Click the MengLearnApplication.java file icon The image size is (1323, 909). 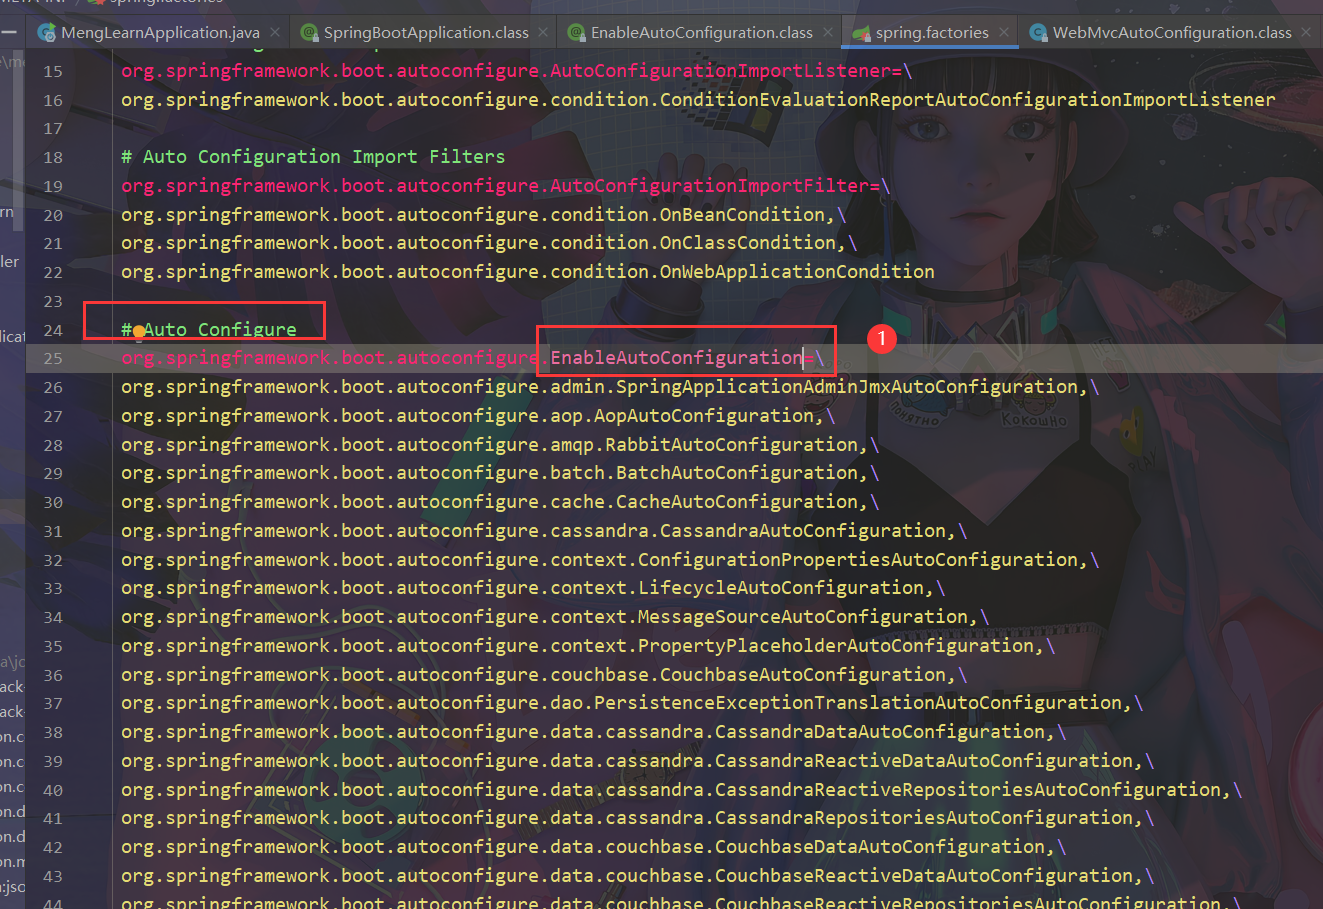point(46,33)
